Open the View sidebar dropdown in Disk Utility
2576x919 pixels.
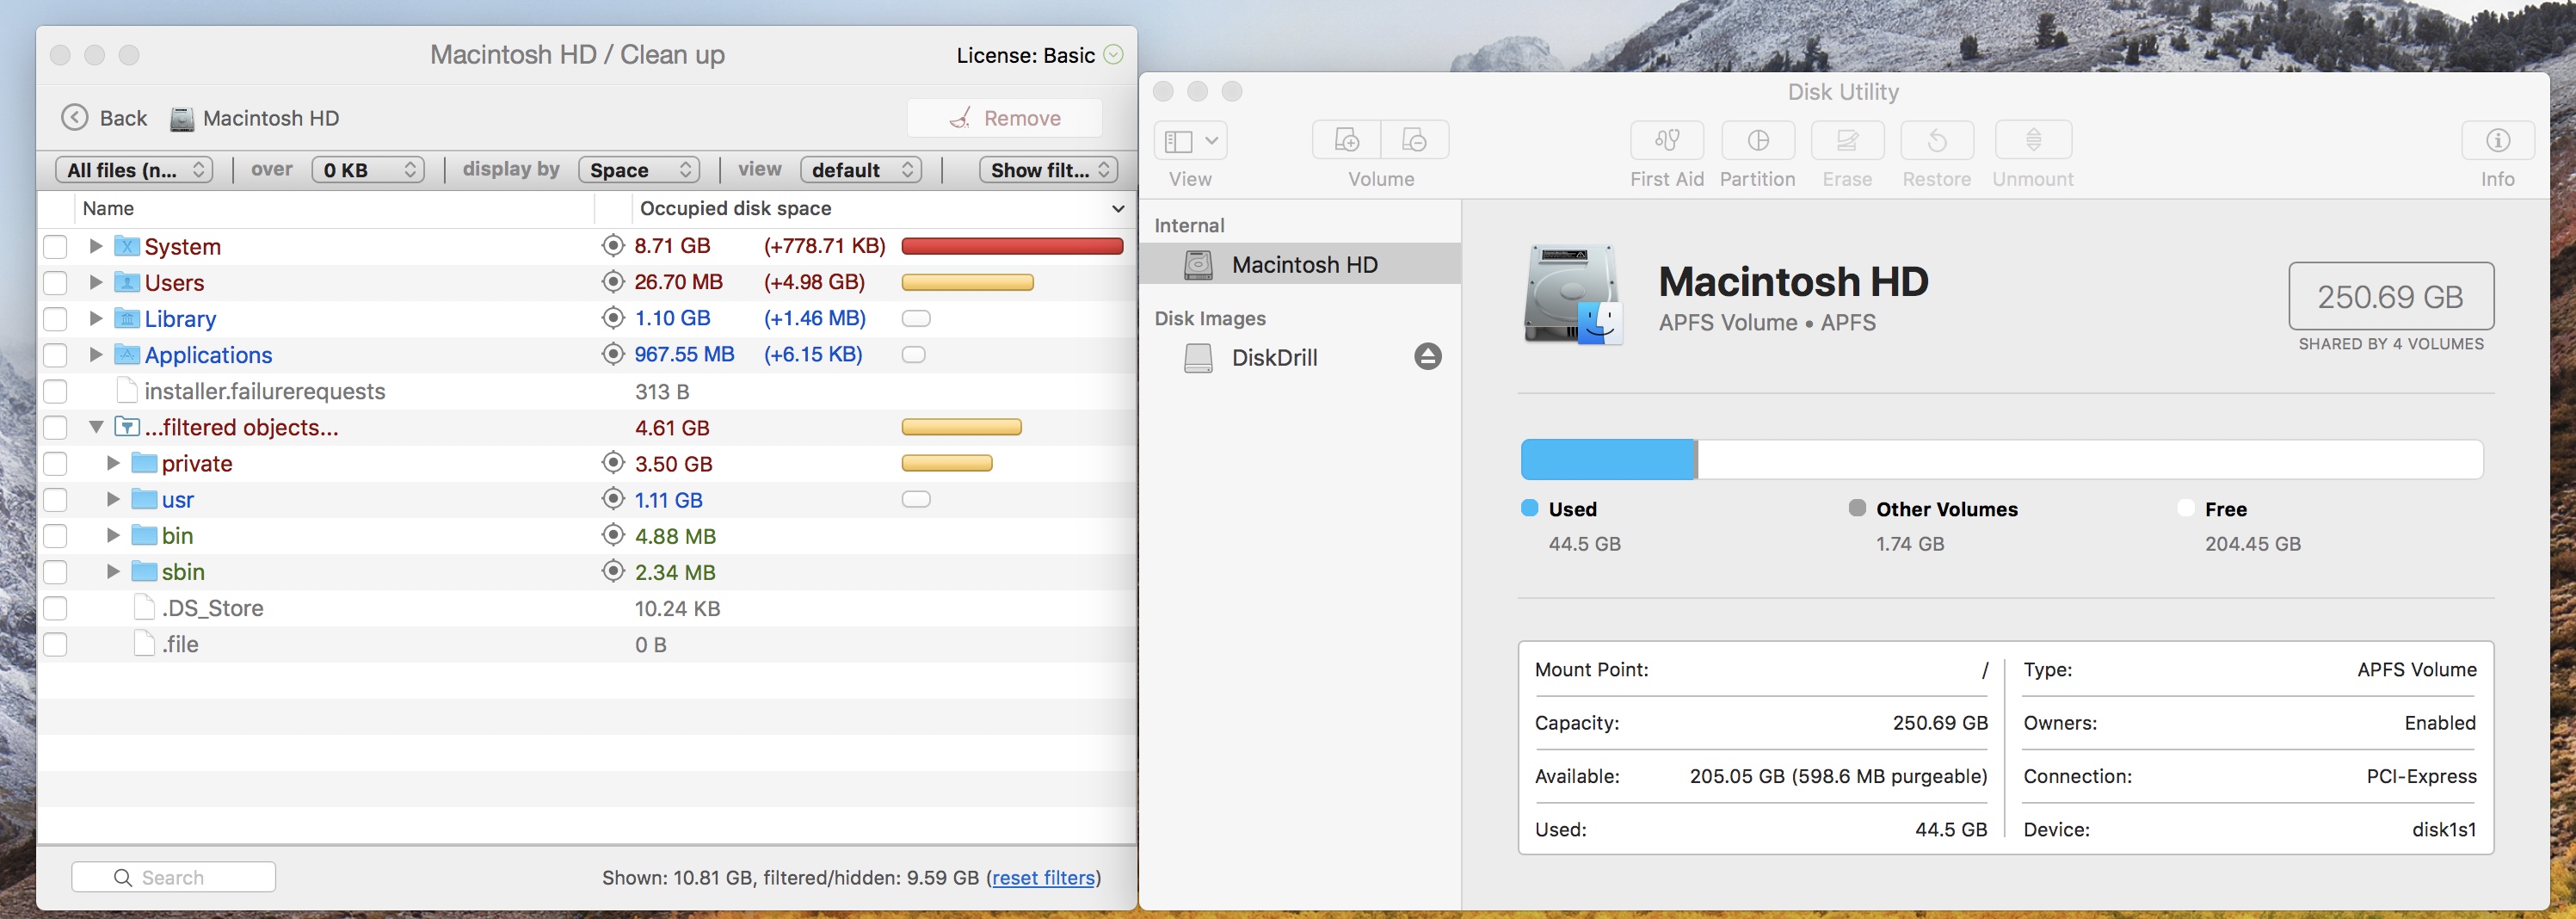(1190, 140)
